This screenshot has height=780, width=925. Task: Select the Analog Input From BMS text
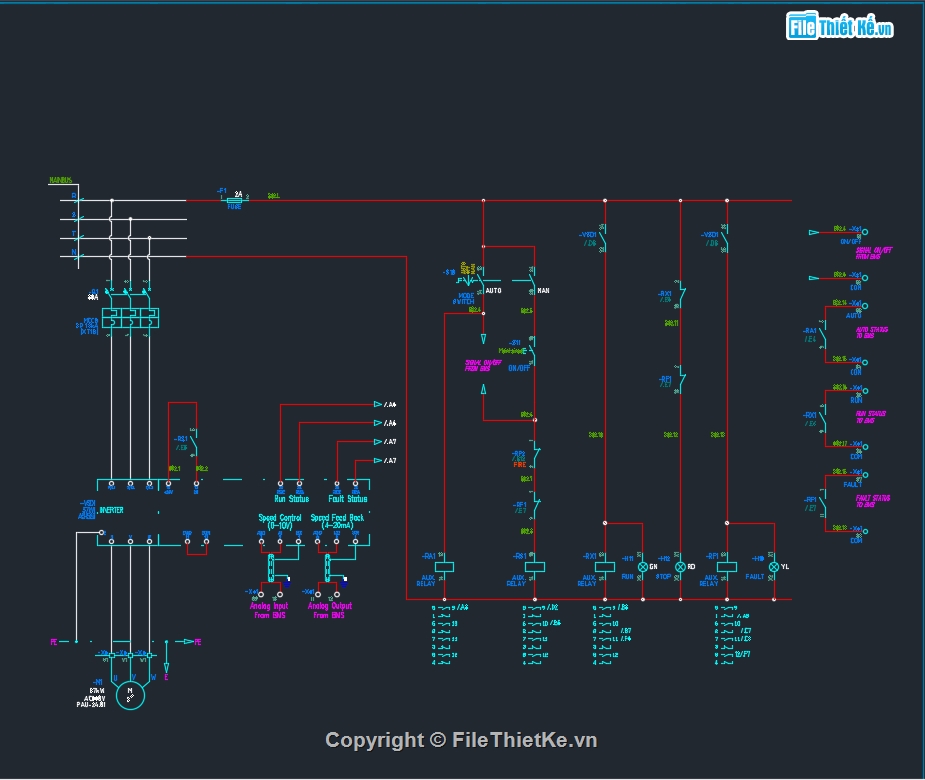(269, 610)
